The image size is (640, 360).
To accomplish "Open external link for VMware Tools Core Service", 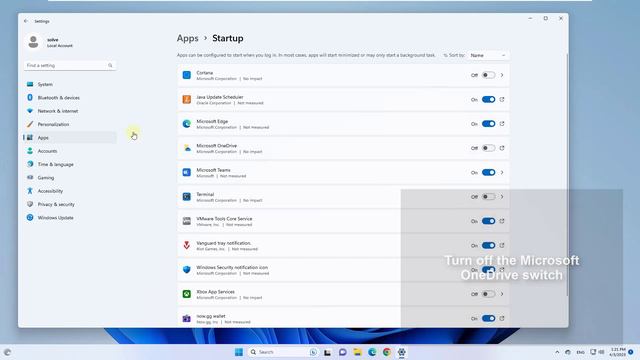I will click(502, 221).
